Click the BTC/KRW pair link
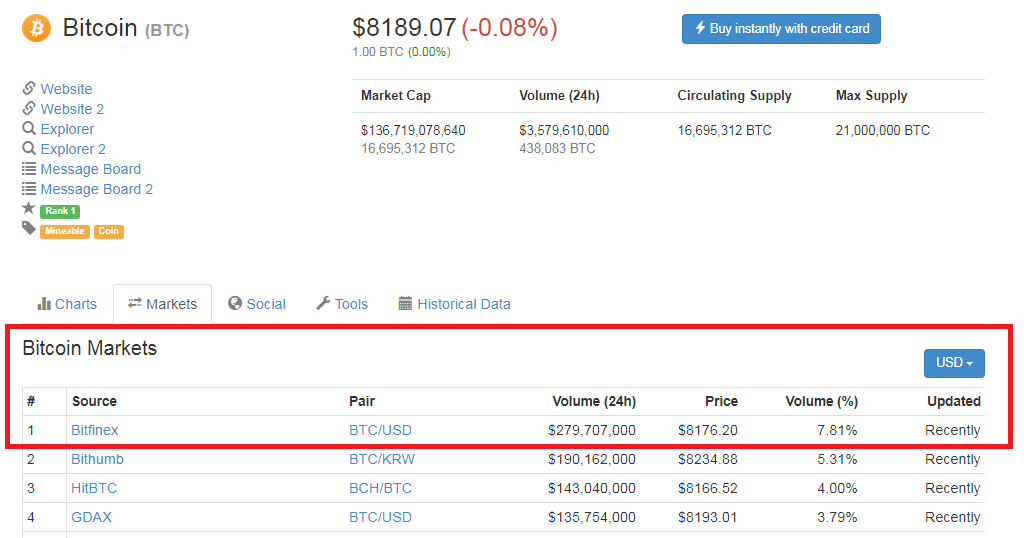1024x538 pixels. pyautogui.click(x=382, y=459)
